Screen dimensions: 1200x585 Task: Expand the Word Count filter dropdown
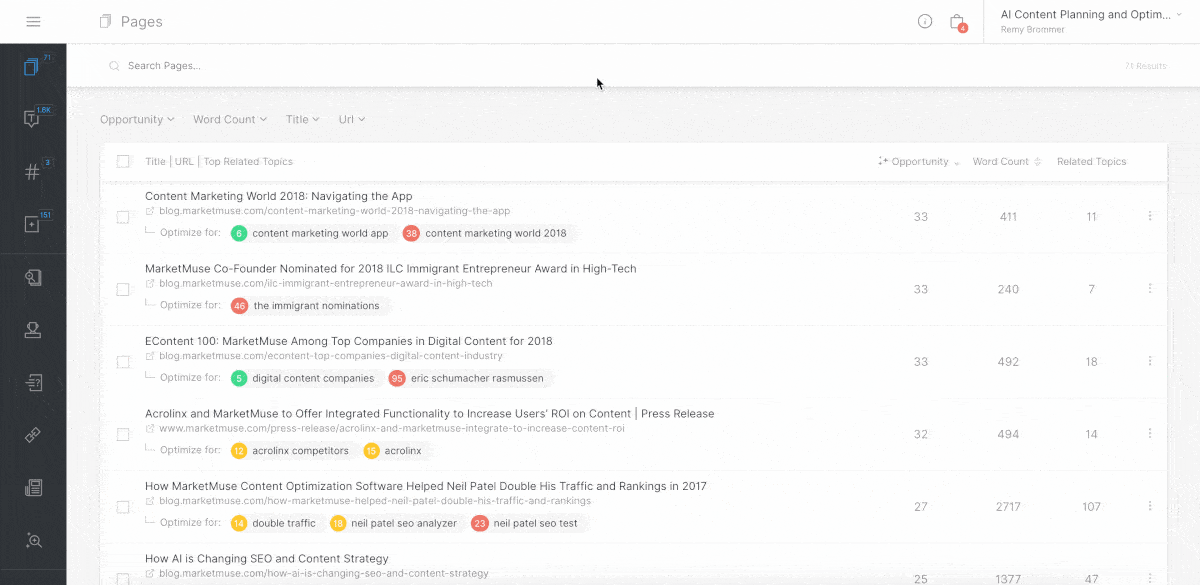tap(230, 119)
